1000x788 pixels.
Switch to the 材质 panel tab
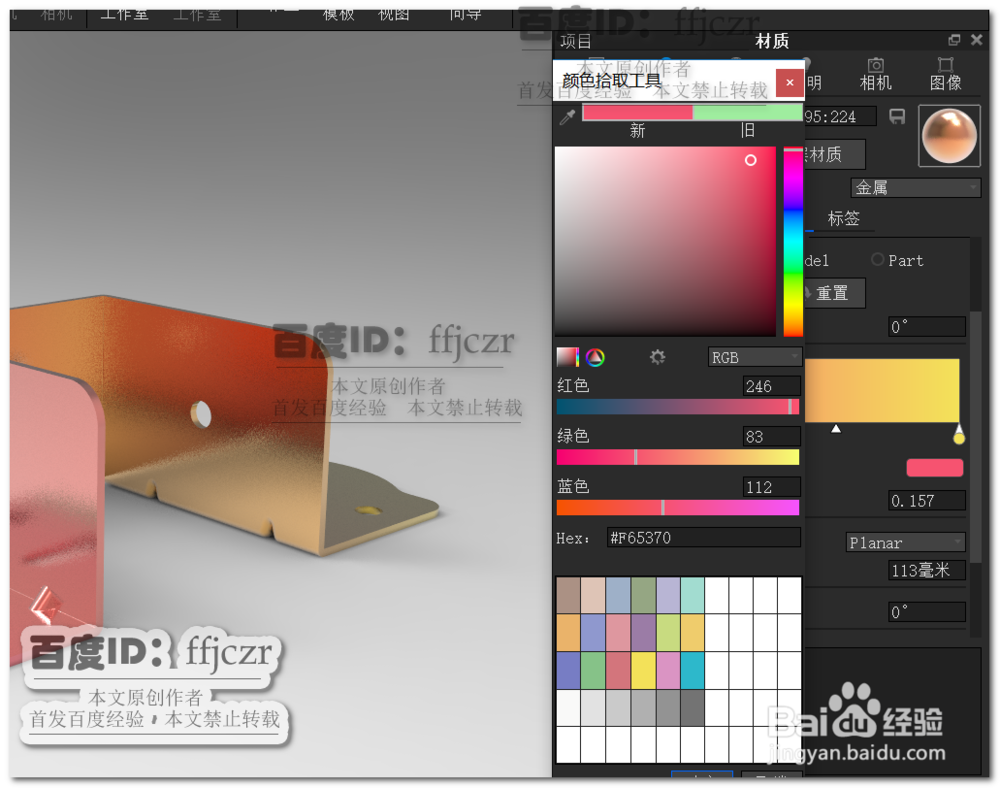(x=772, y=41)
